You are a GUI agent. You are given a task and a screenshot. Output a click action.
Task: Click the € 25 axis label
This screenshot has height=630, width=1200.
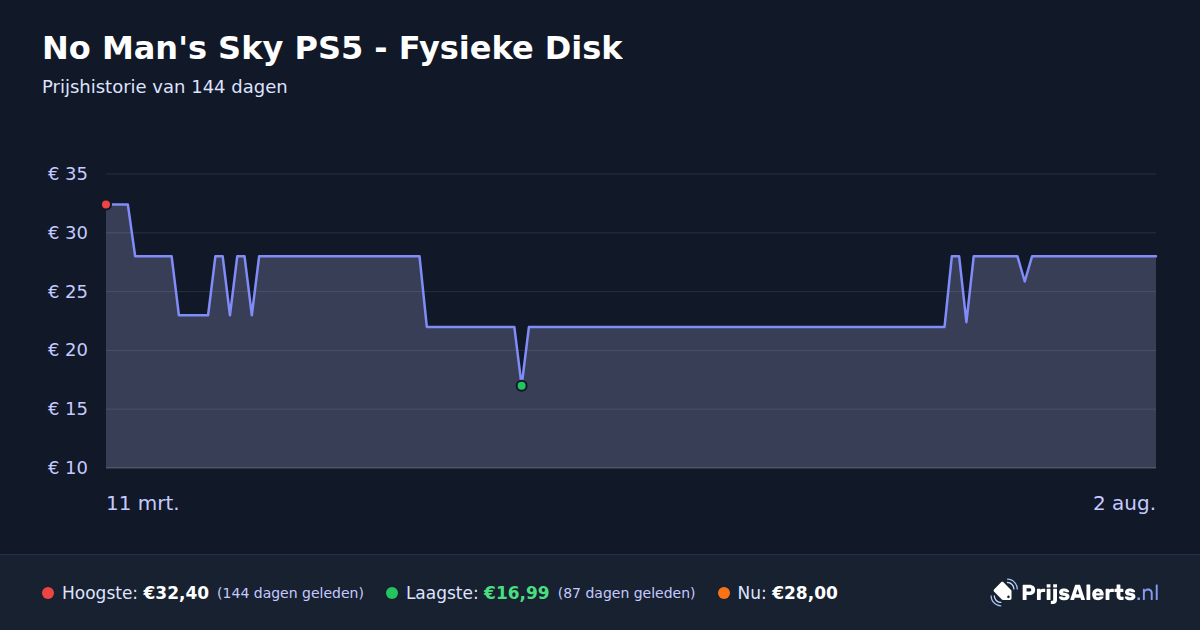(x=68, y=292)
